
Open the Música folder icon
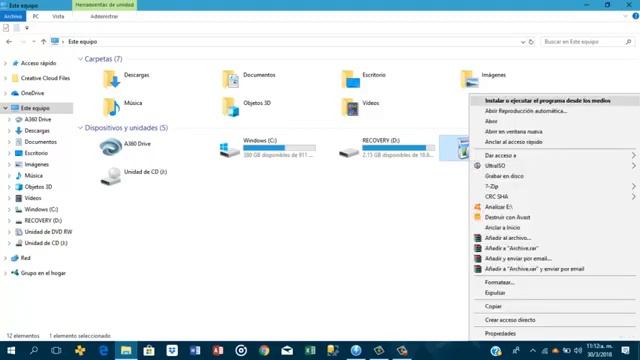pyautogui.click(x=111, y=107)
